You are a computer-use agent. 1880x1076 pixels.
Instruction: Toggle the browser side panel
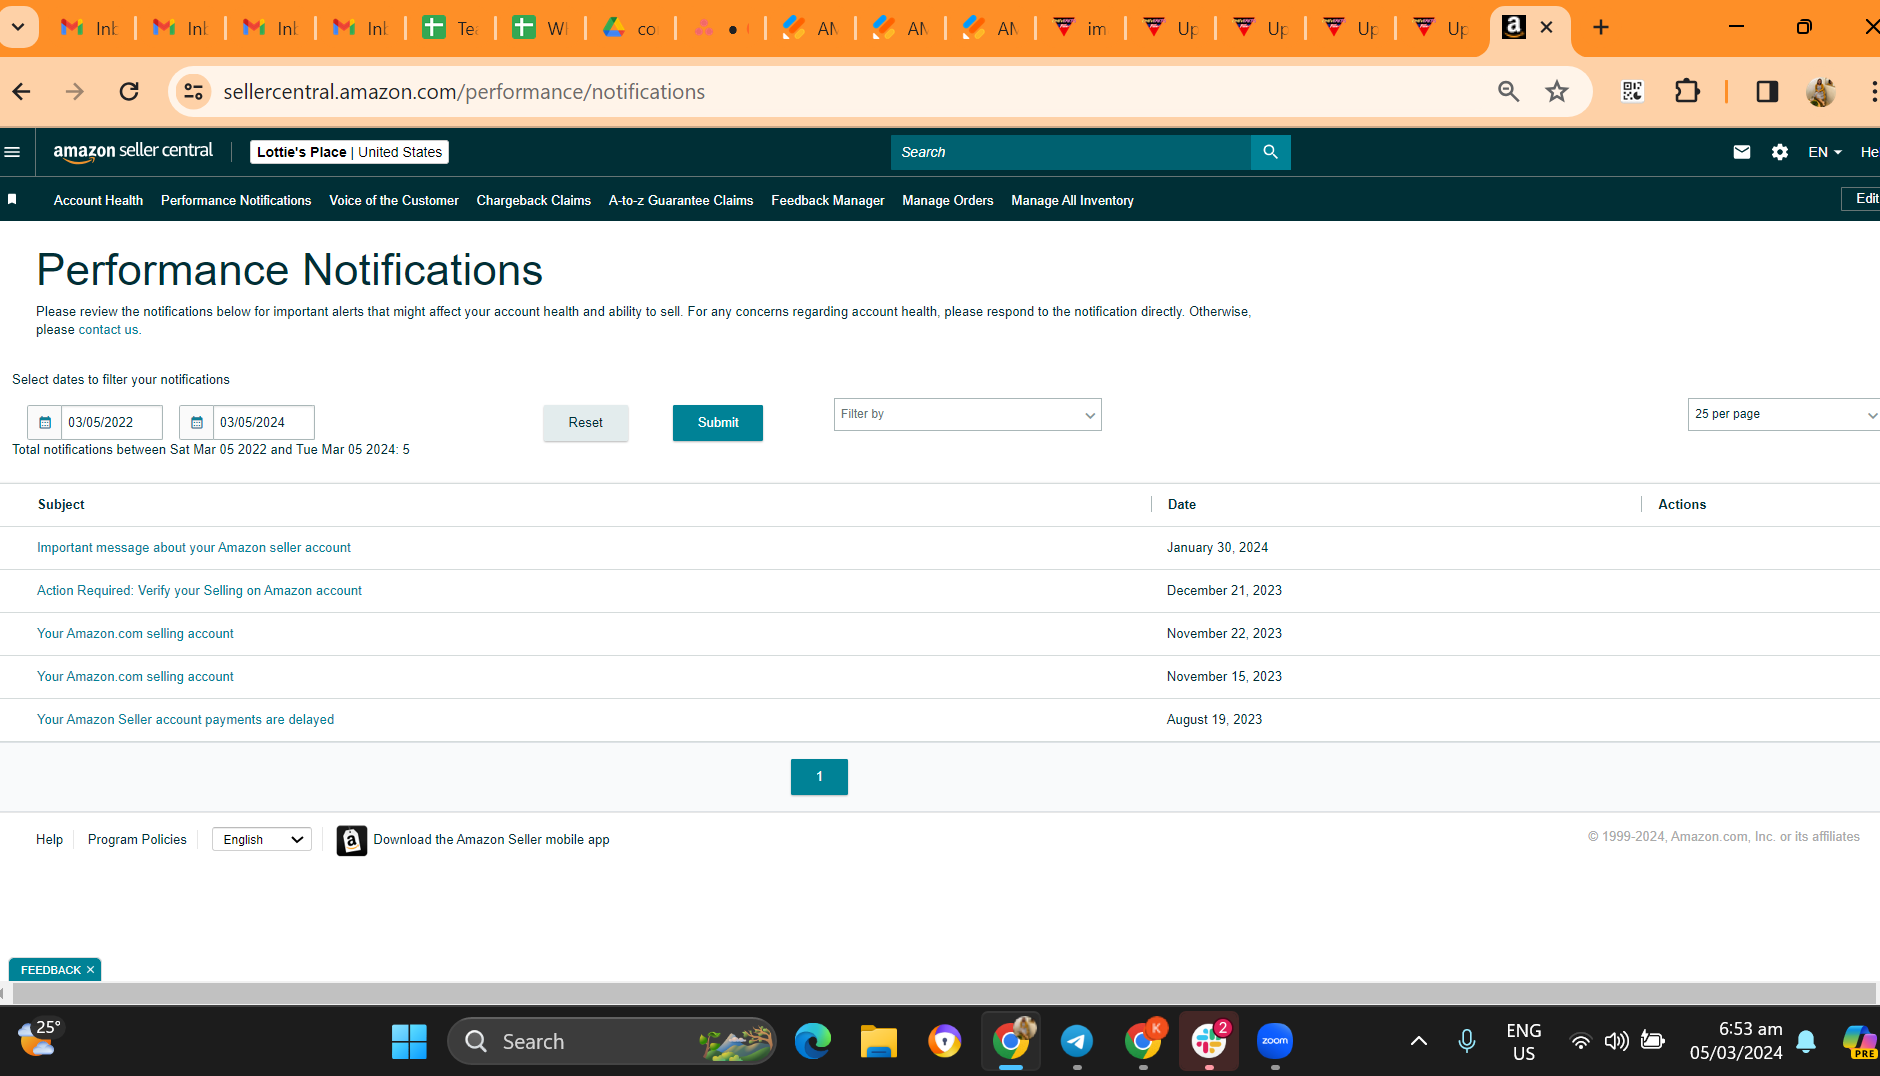pos(1767,92)
